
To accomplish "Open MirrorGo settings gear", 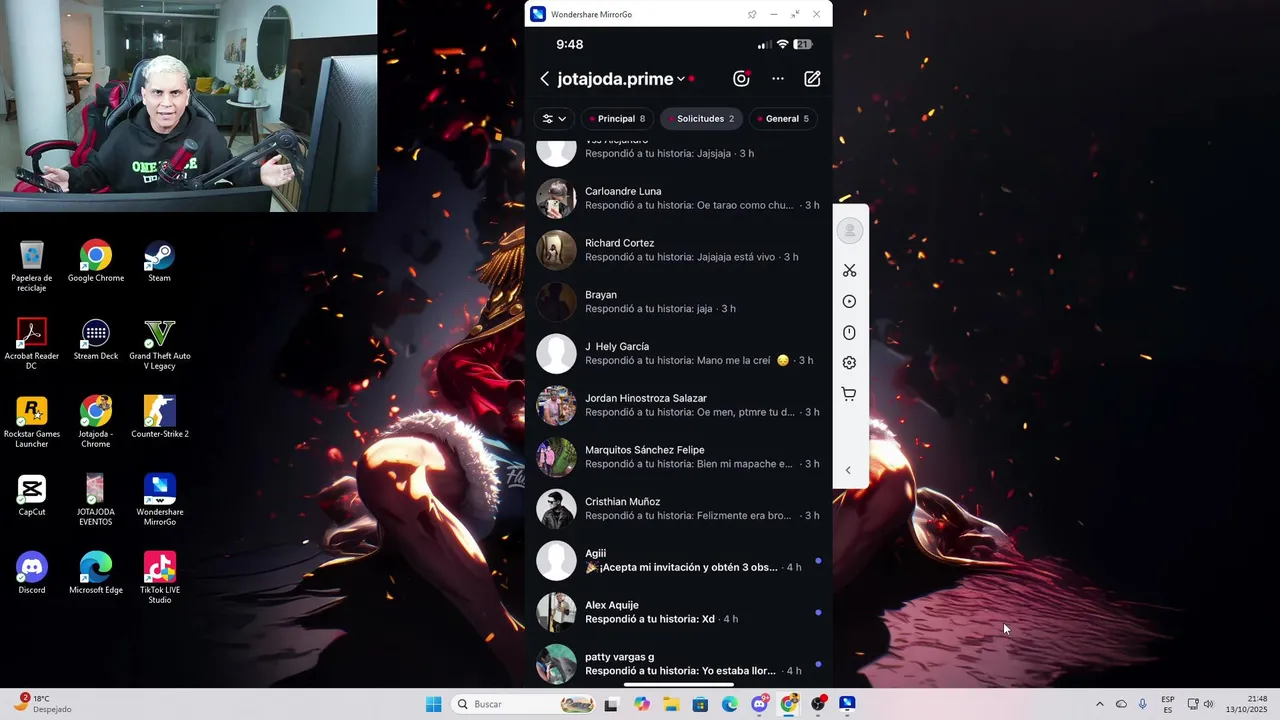I will (x=849, y=363).
